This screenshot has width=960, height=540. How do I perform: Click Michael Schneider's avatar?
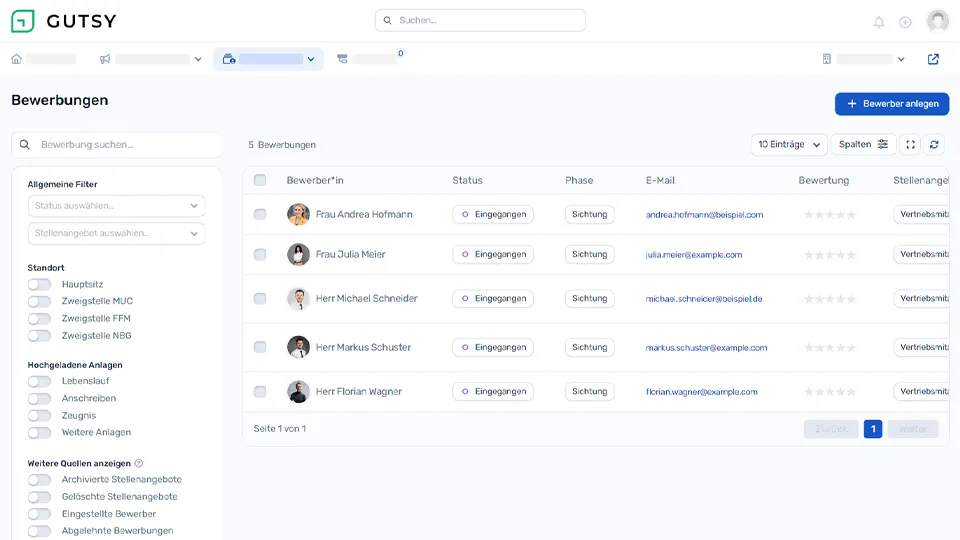pos(298,298)
